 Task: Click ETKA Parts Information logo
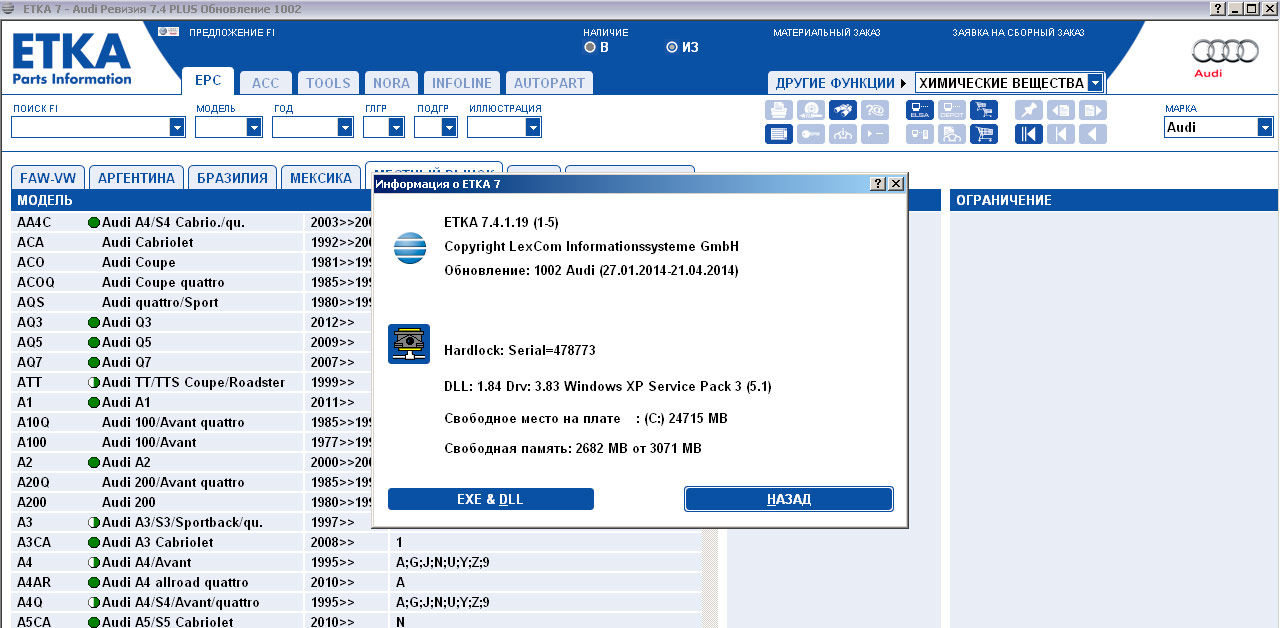72,59
